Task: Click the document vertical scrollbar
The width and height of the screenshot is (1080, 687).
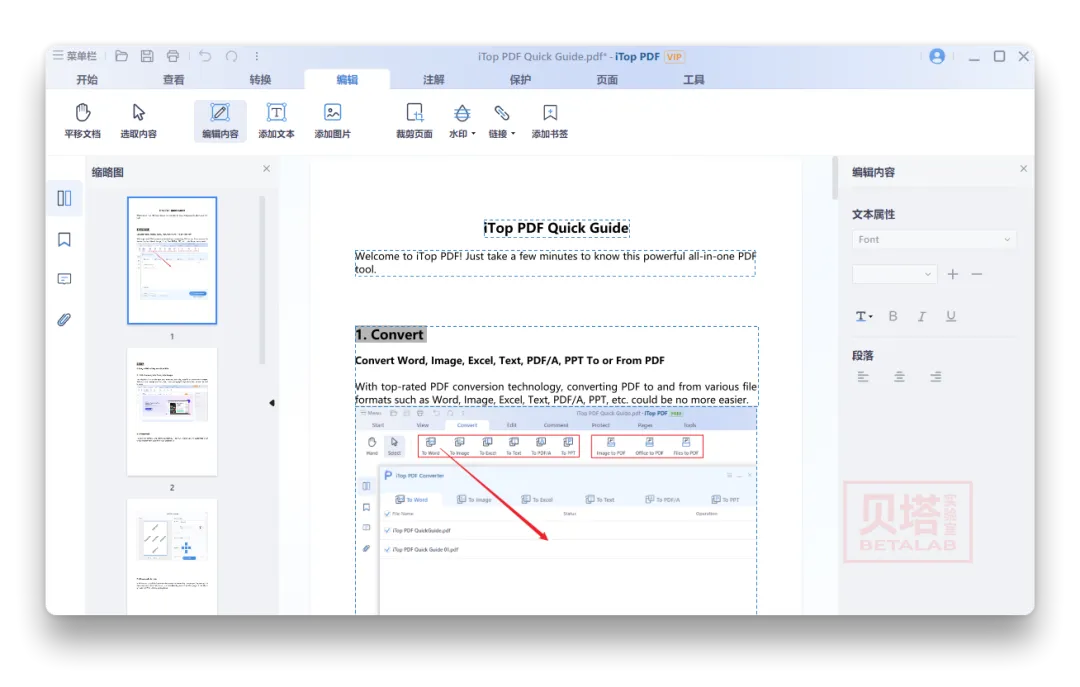Action: (835, 178)
